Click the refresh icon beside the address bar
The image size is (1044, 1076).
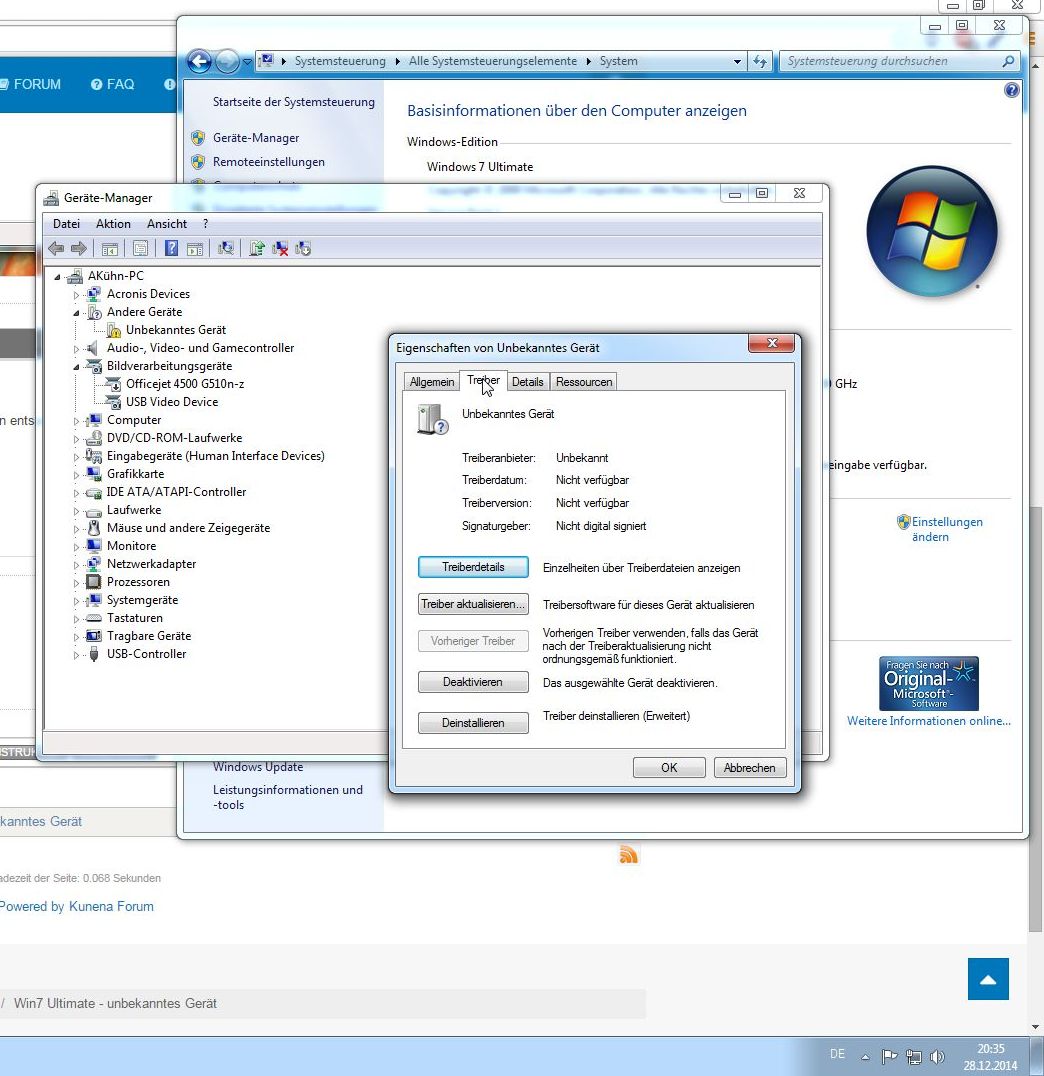click(x=760, y=61)
